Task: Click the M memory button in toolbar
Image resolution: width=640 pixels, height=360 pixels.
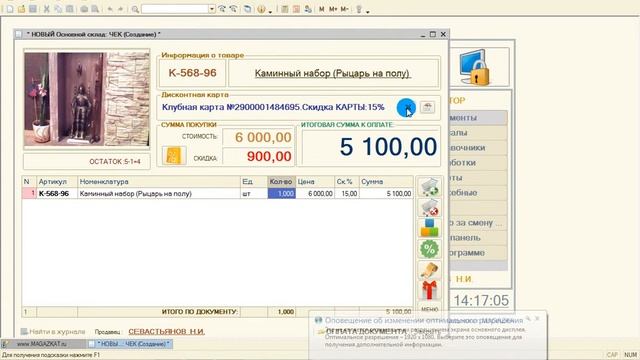Action: (x=322, y=9)
